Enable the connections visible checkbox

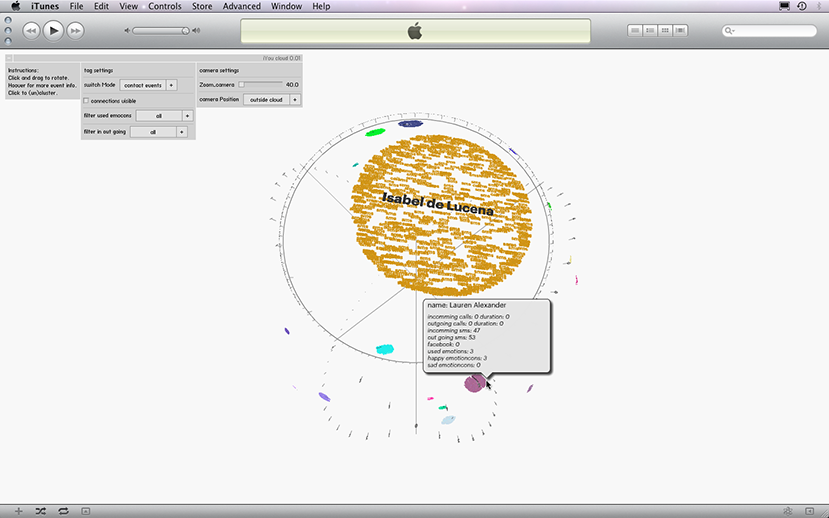(x=86, y=101)
